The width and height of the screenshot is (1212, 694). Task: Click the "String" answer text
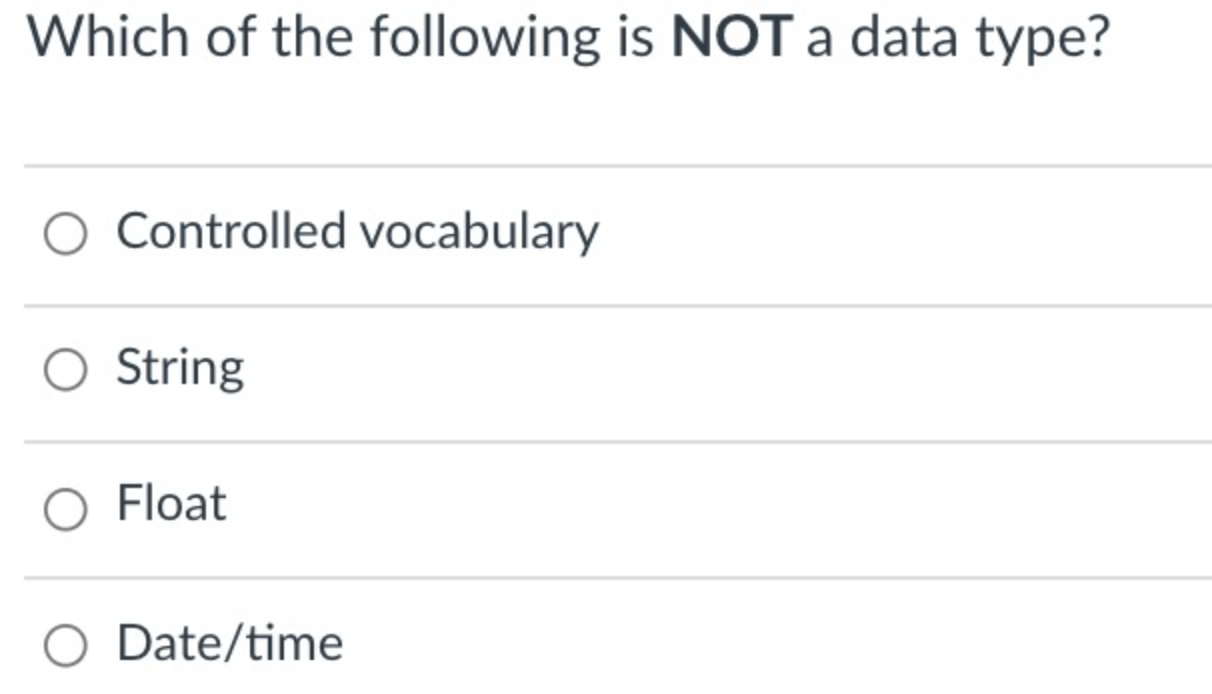[180, 369]
